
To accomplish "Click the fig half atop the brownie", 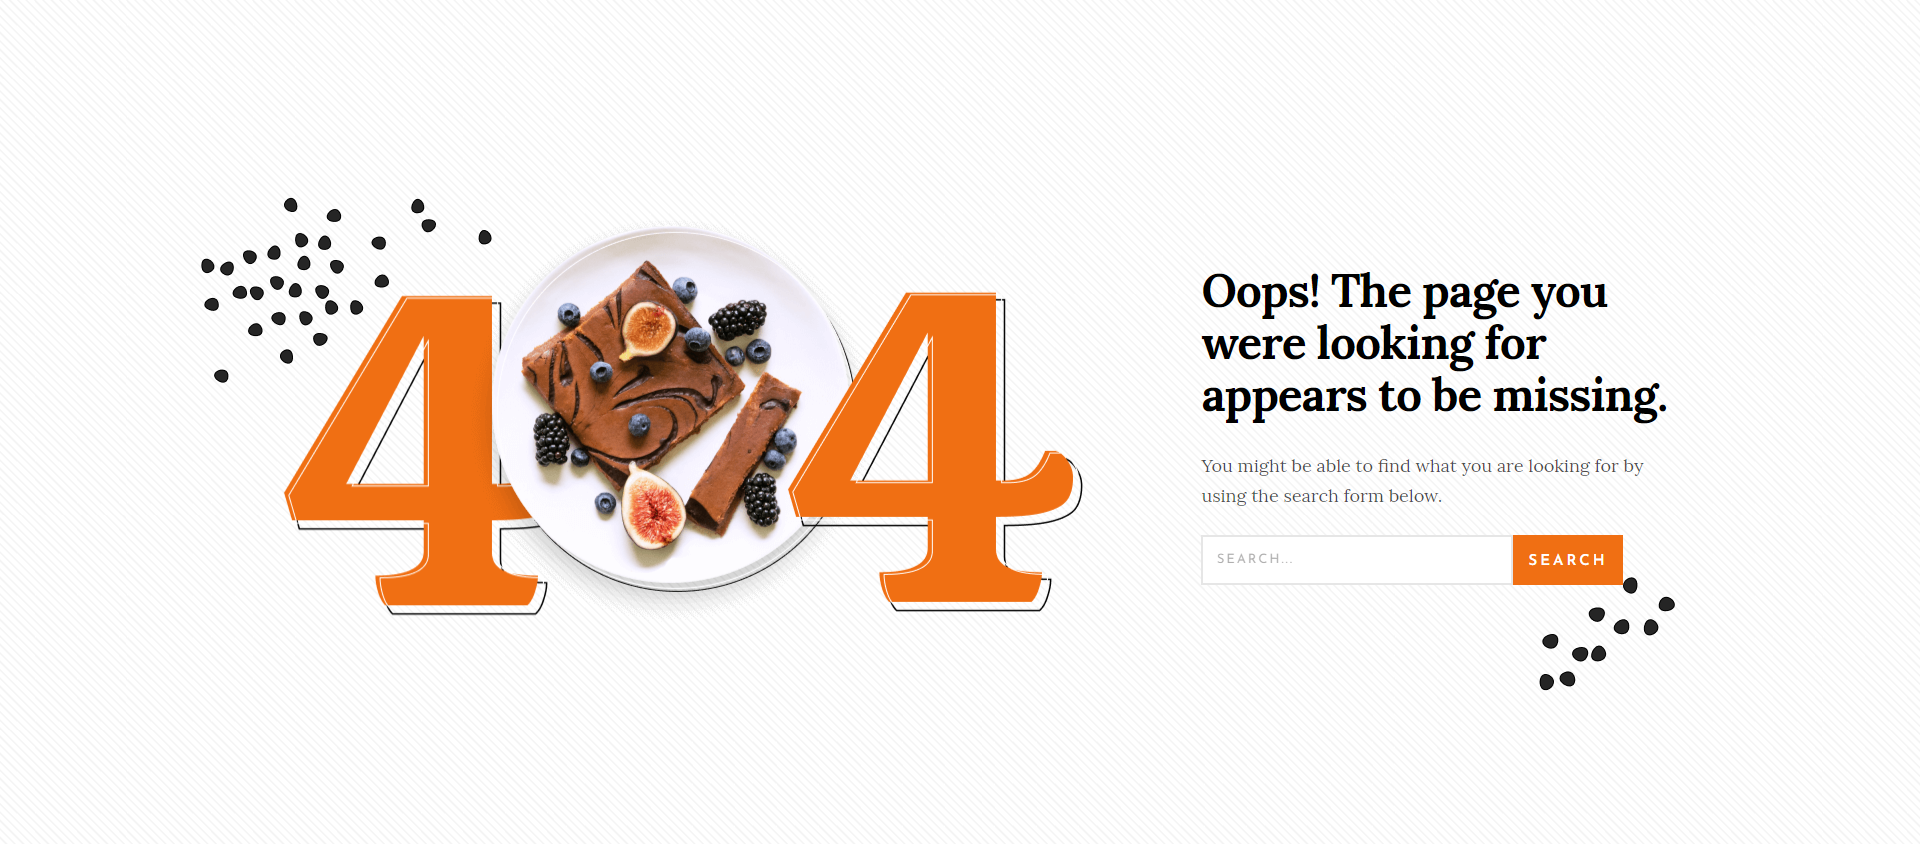I will point(647,330).
